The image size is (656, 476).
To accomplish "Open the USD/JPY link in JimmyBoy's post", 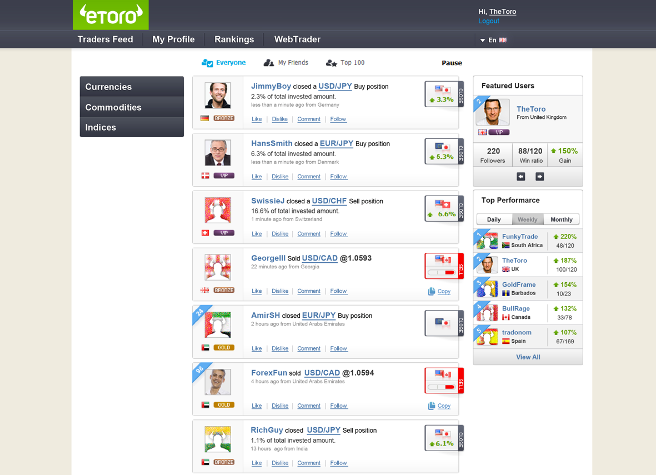I will point(335,86).
